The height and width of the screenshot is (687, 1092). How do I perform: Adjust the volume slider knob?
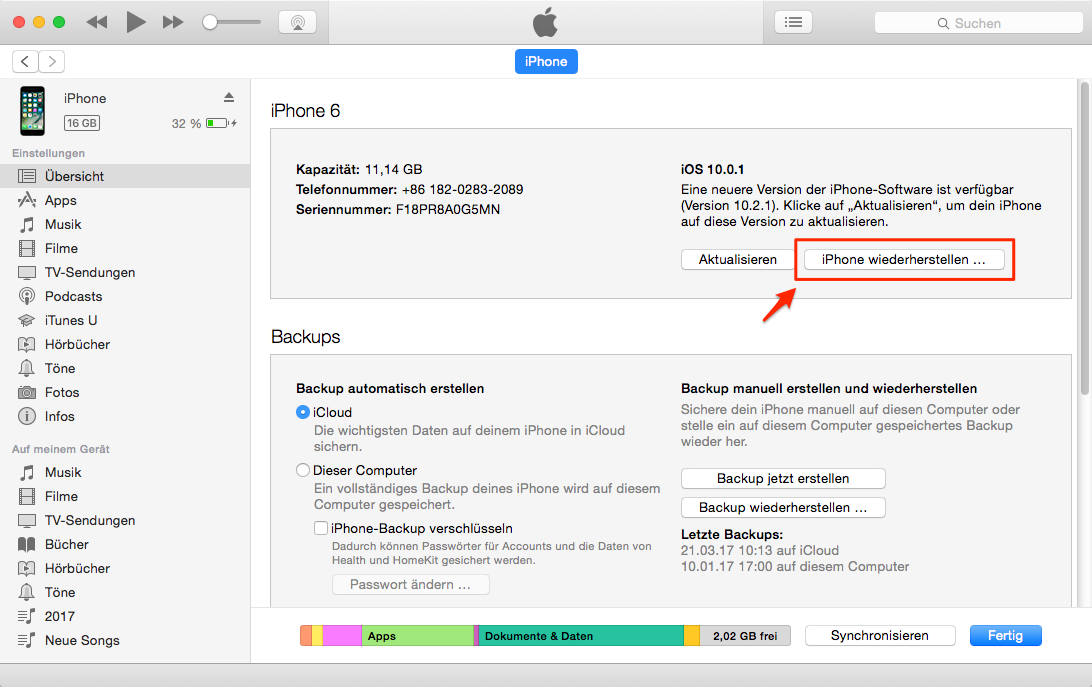coord(210,22)
